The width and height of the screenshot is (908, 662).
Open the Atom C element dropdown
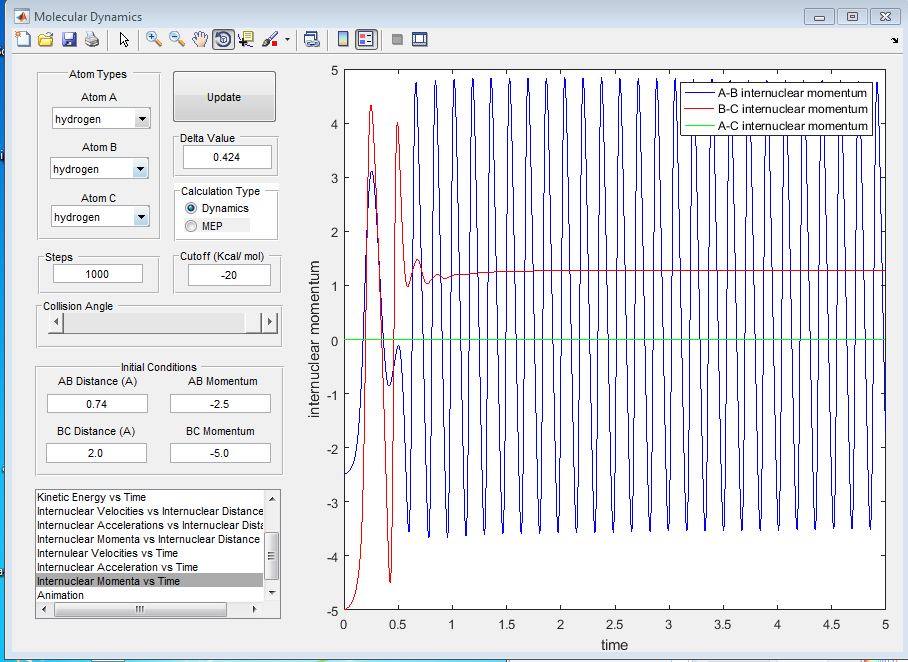coord(140,217)
